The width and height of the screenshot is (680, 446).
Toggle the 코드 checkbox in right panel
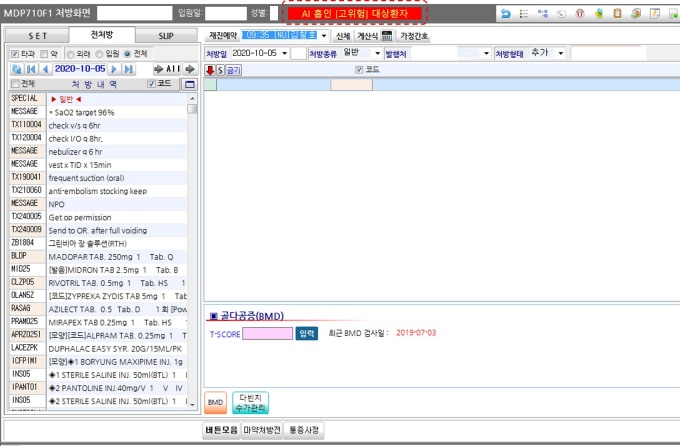click(x=360, y=70)
